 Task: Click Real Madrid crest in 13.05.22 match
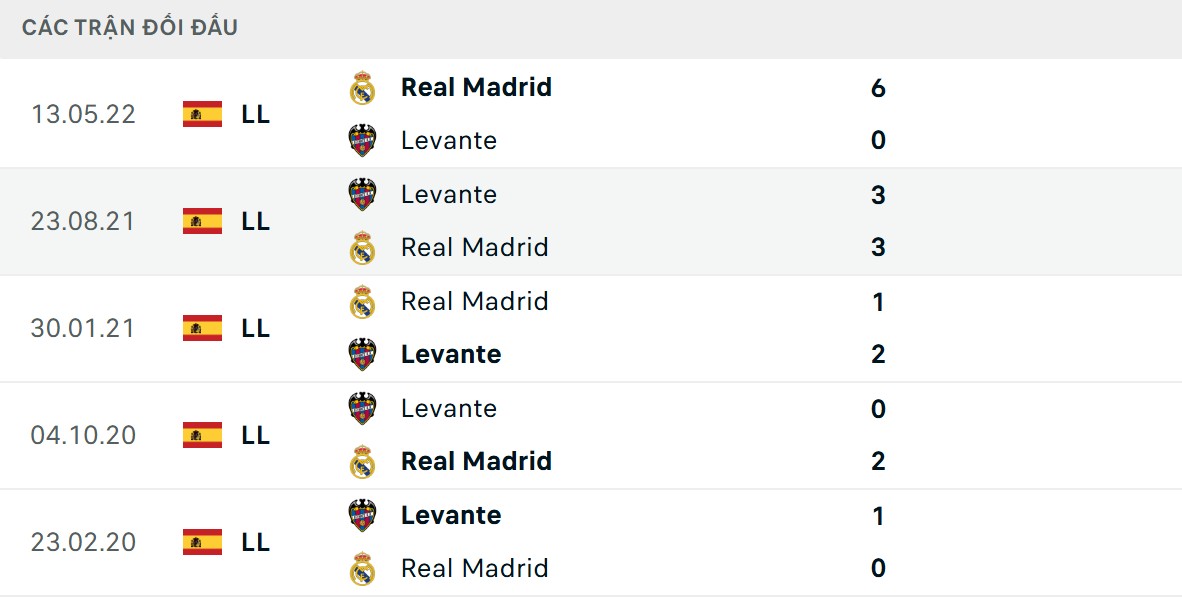coord(362,88)
